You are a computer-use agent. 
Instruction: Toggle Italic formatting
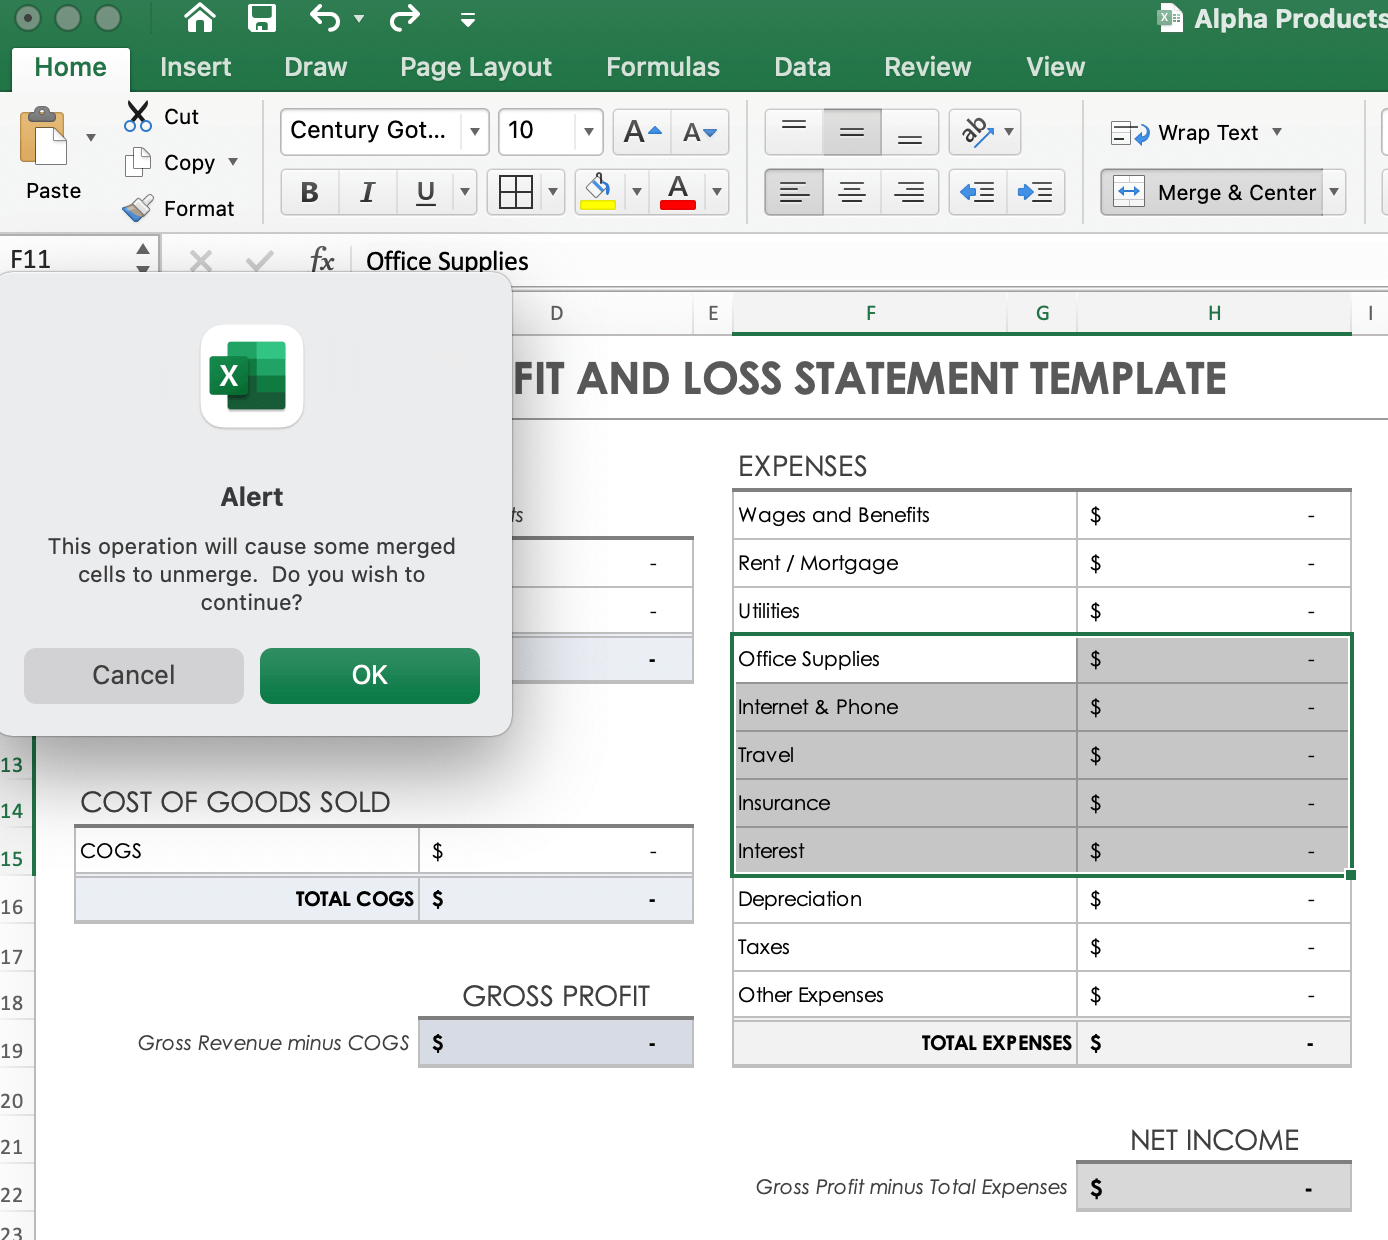[x=368, y=192]
